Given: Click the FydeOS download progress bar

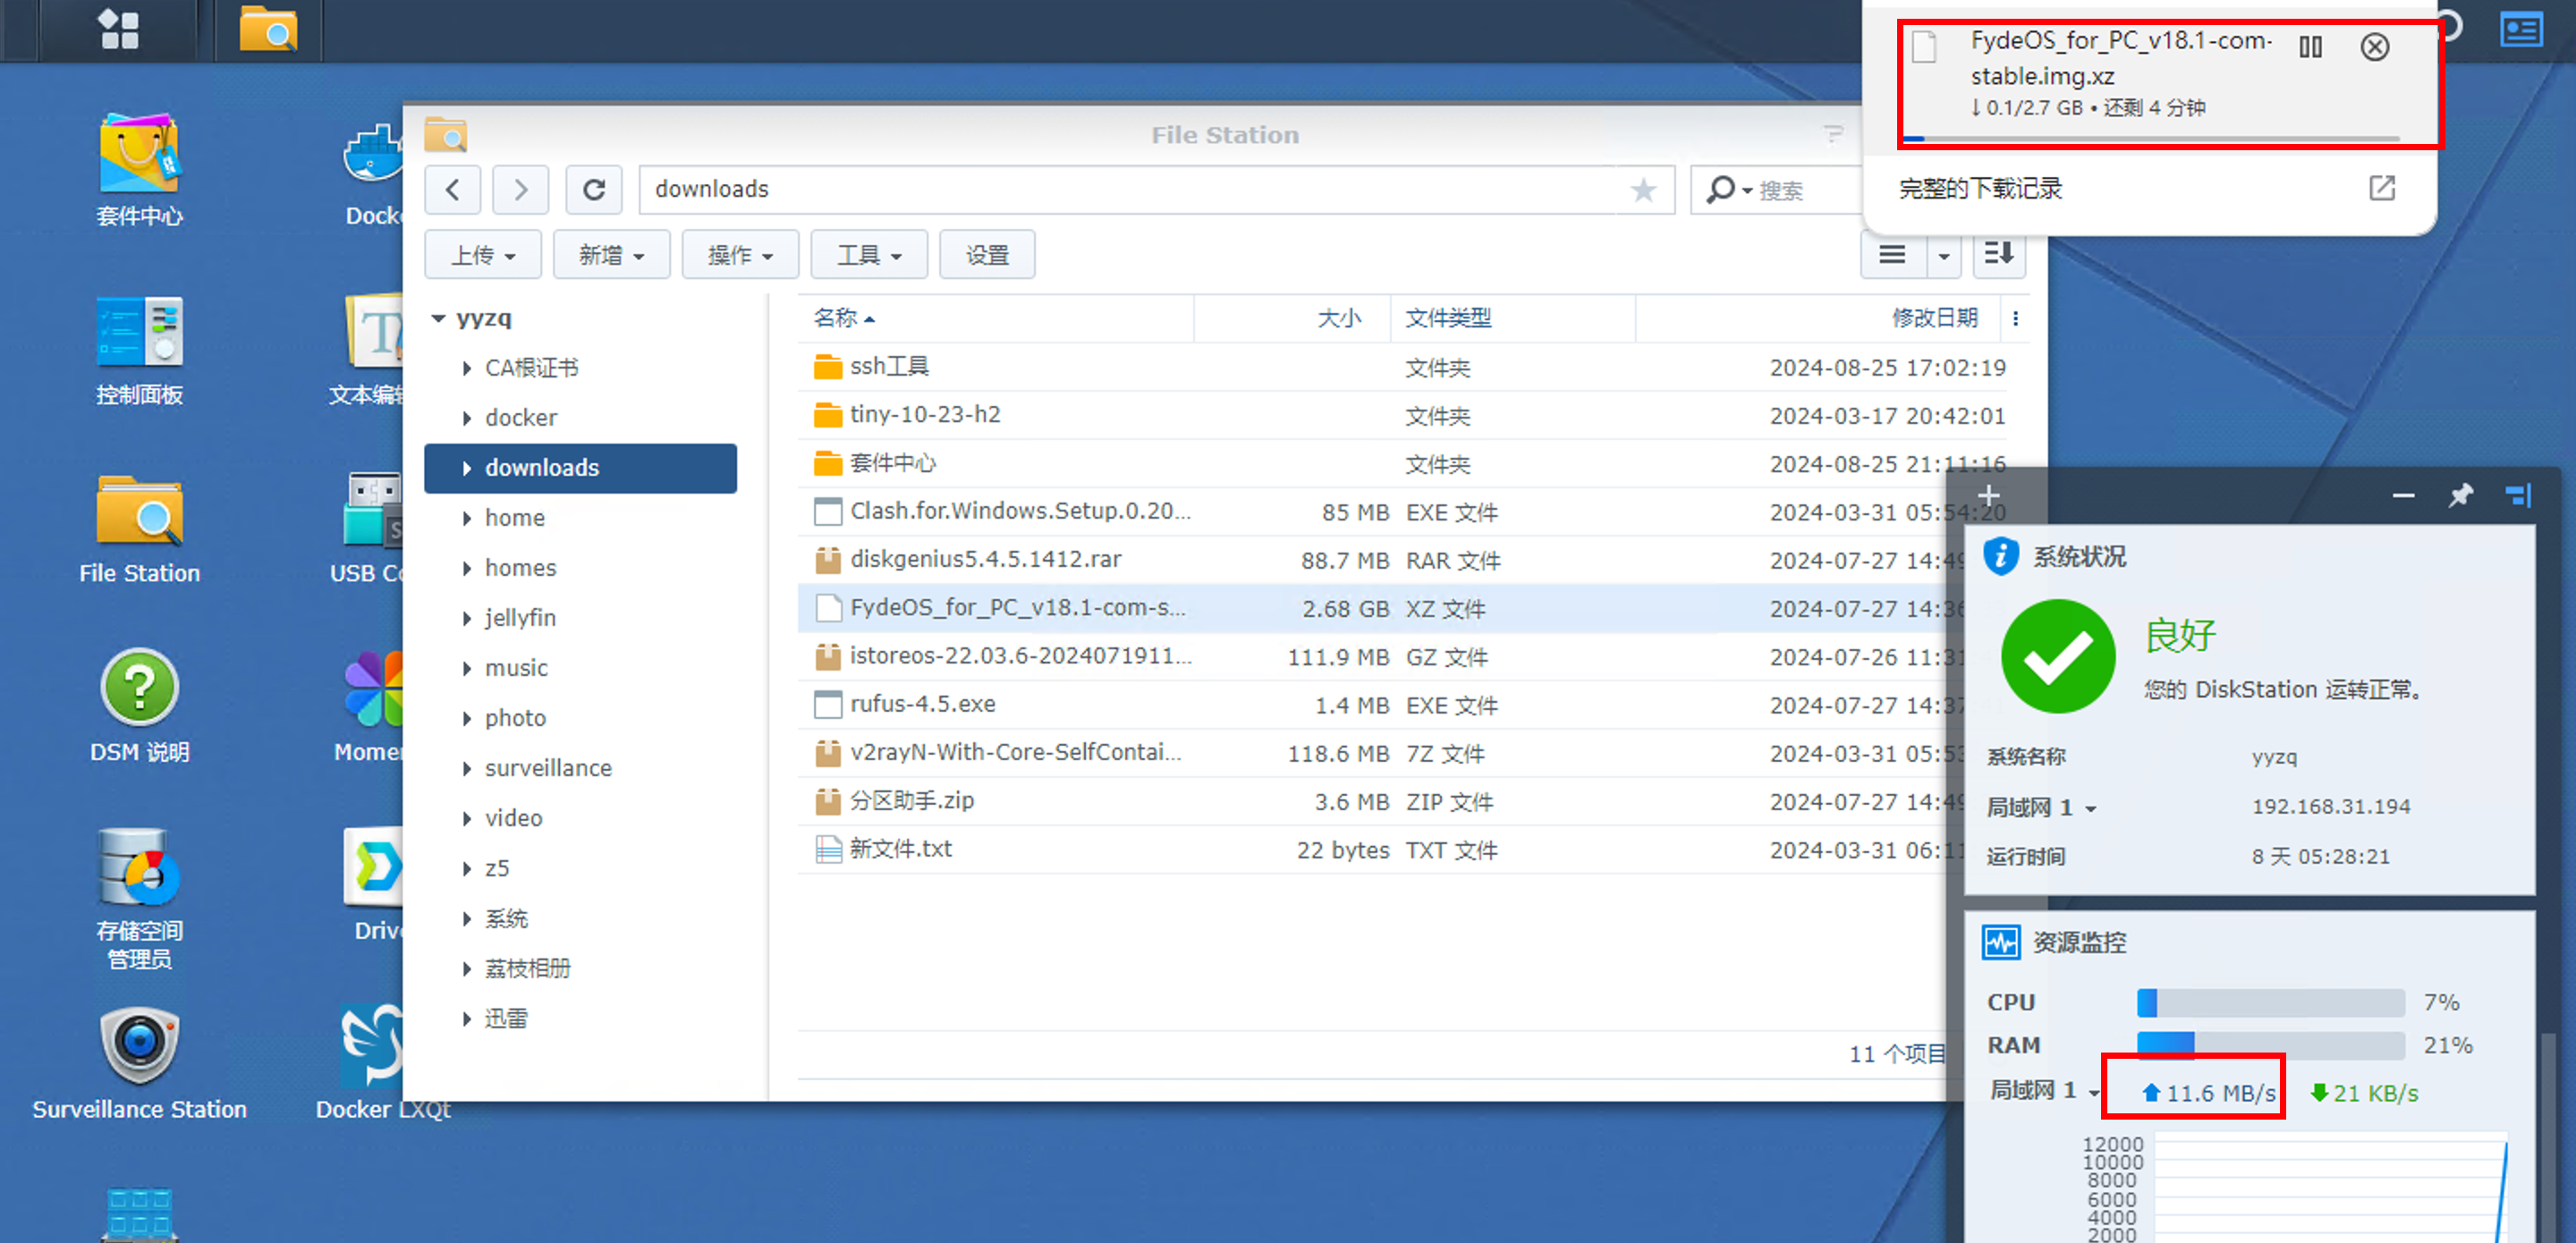Looking at the screenshot, I should (2152, 138).
